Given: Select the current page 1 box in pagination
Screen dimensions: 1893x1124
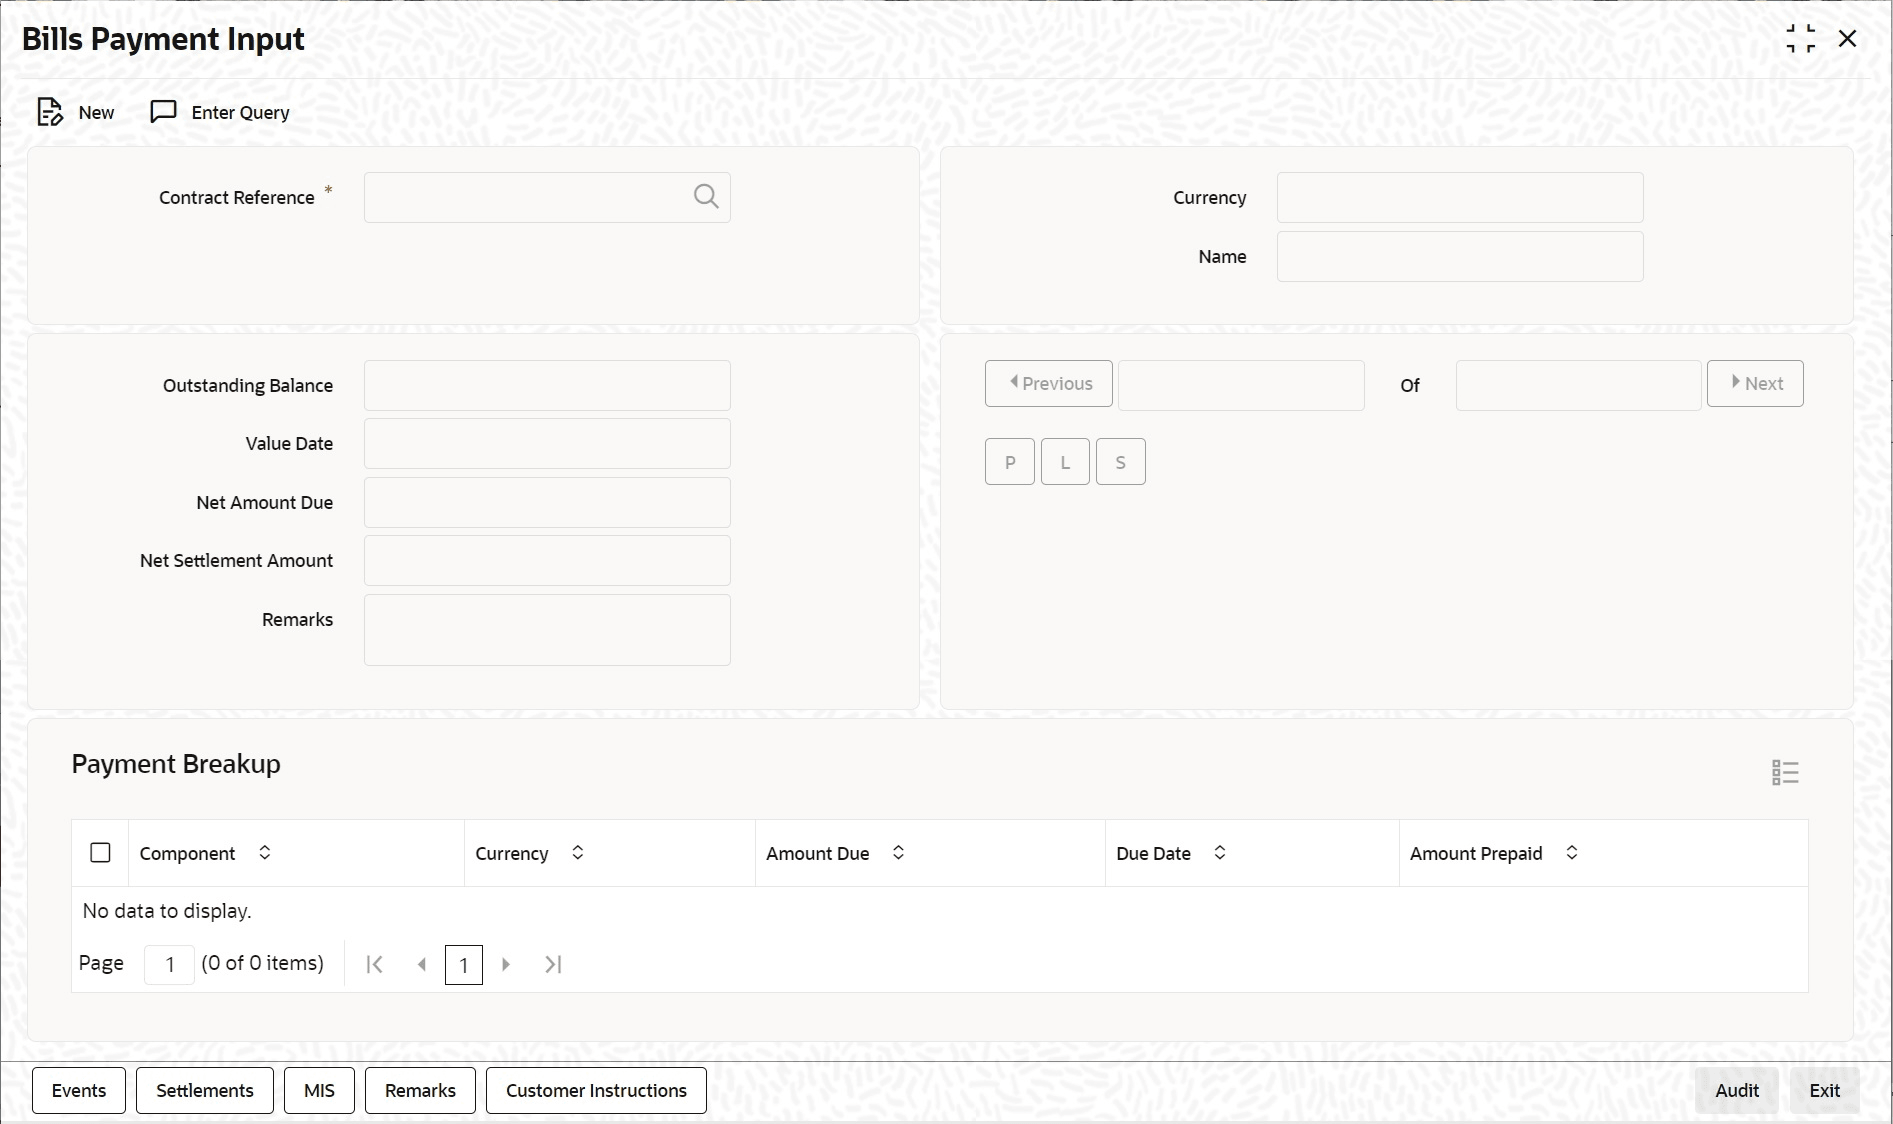Looking at the screenshot, I should [464, 965].
